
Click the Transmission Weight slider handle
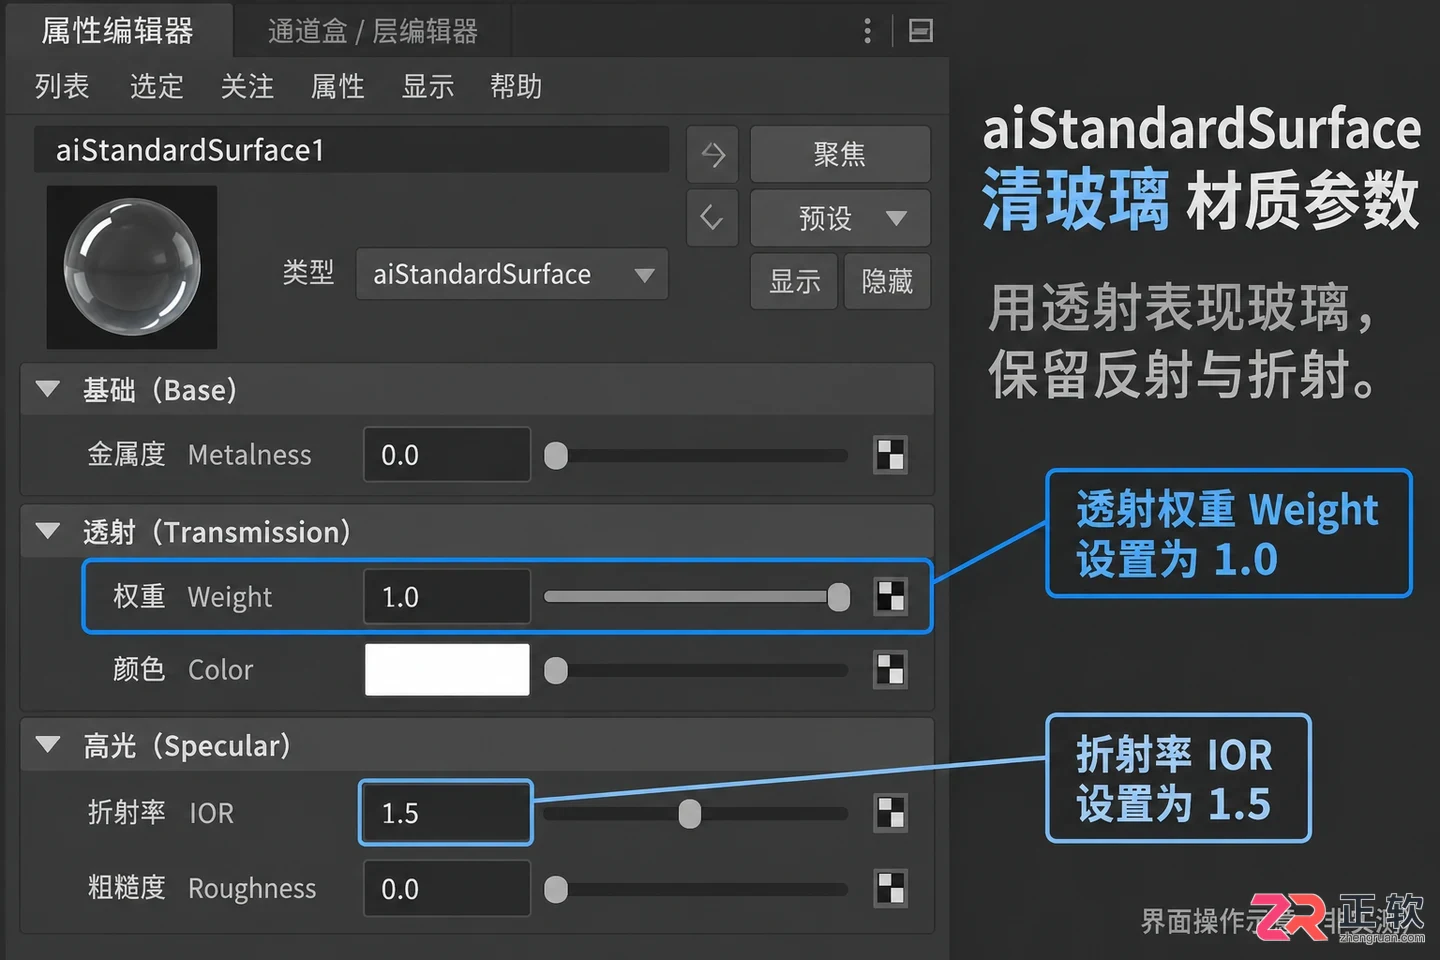click(839, 597)
